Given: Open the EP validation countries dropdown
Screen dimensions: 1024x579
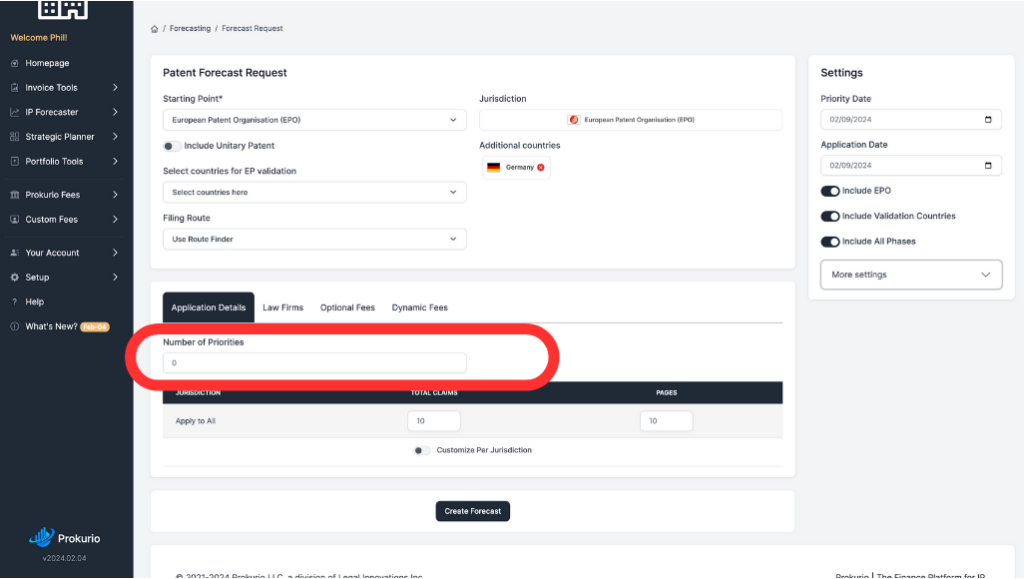Looking at the screenshot, I should tap(314, 193).
